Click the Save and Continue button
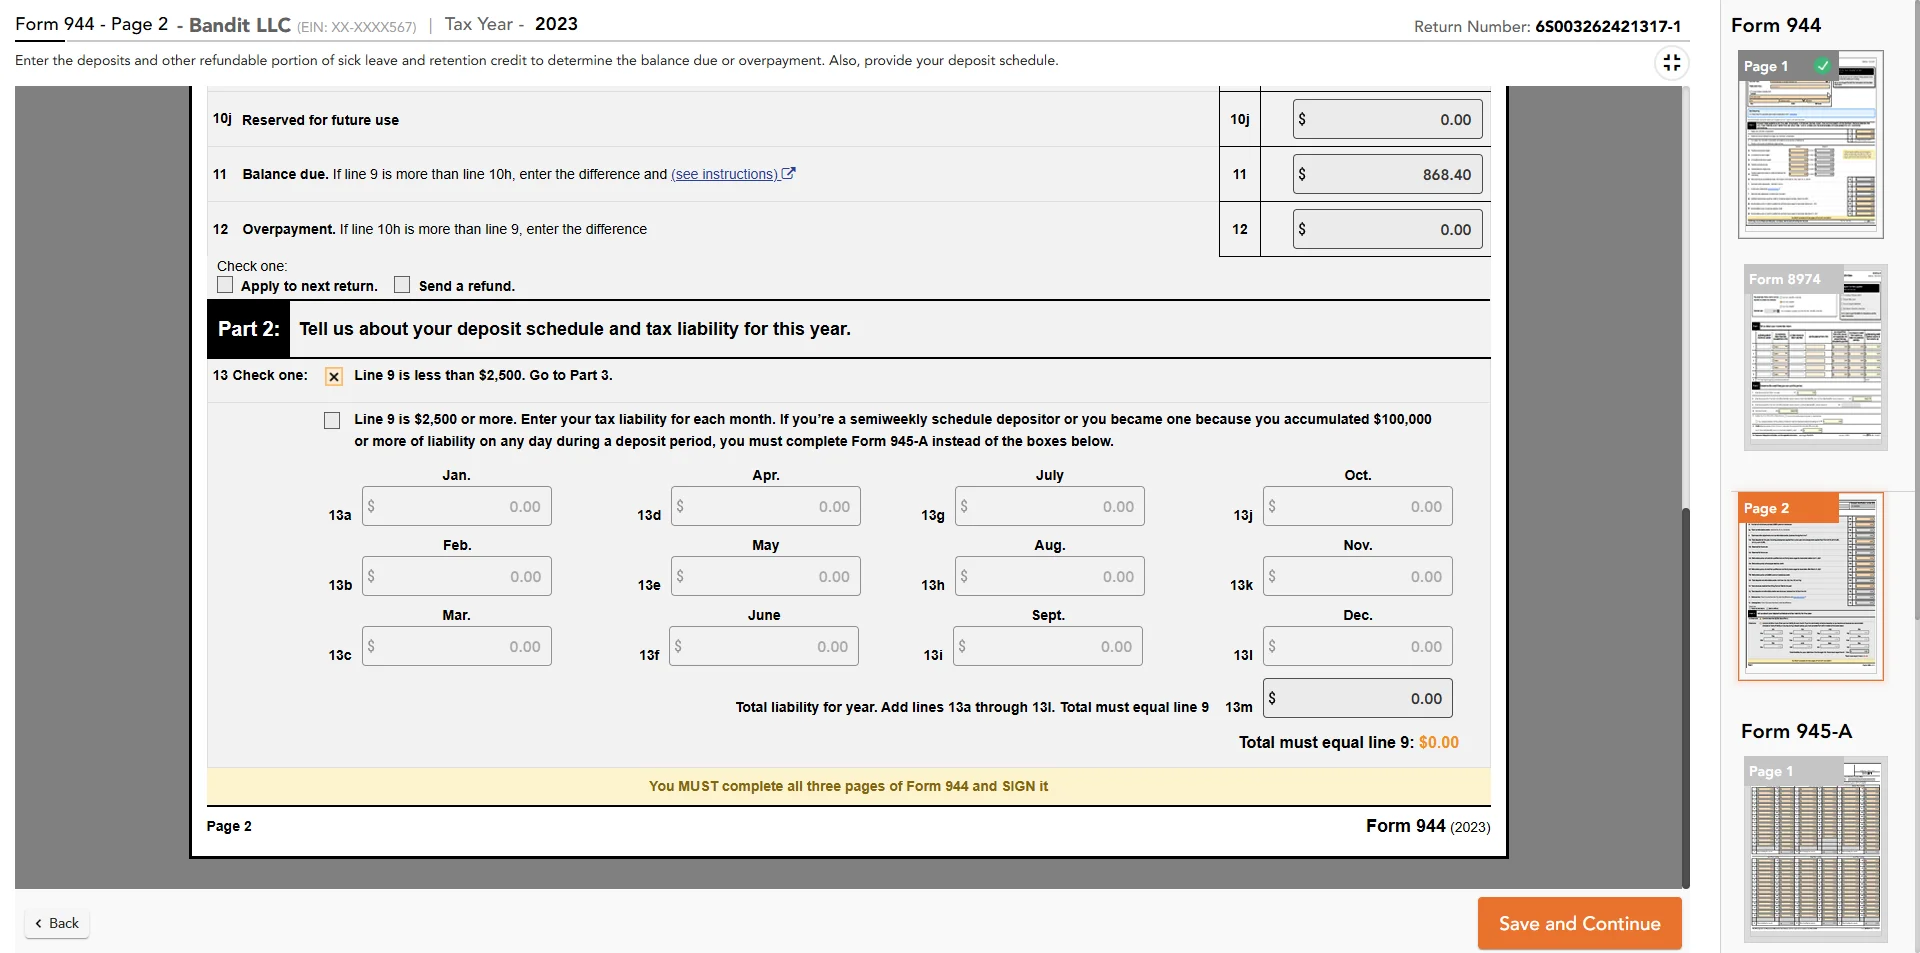 click(x=1579, y=923)
